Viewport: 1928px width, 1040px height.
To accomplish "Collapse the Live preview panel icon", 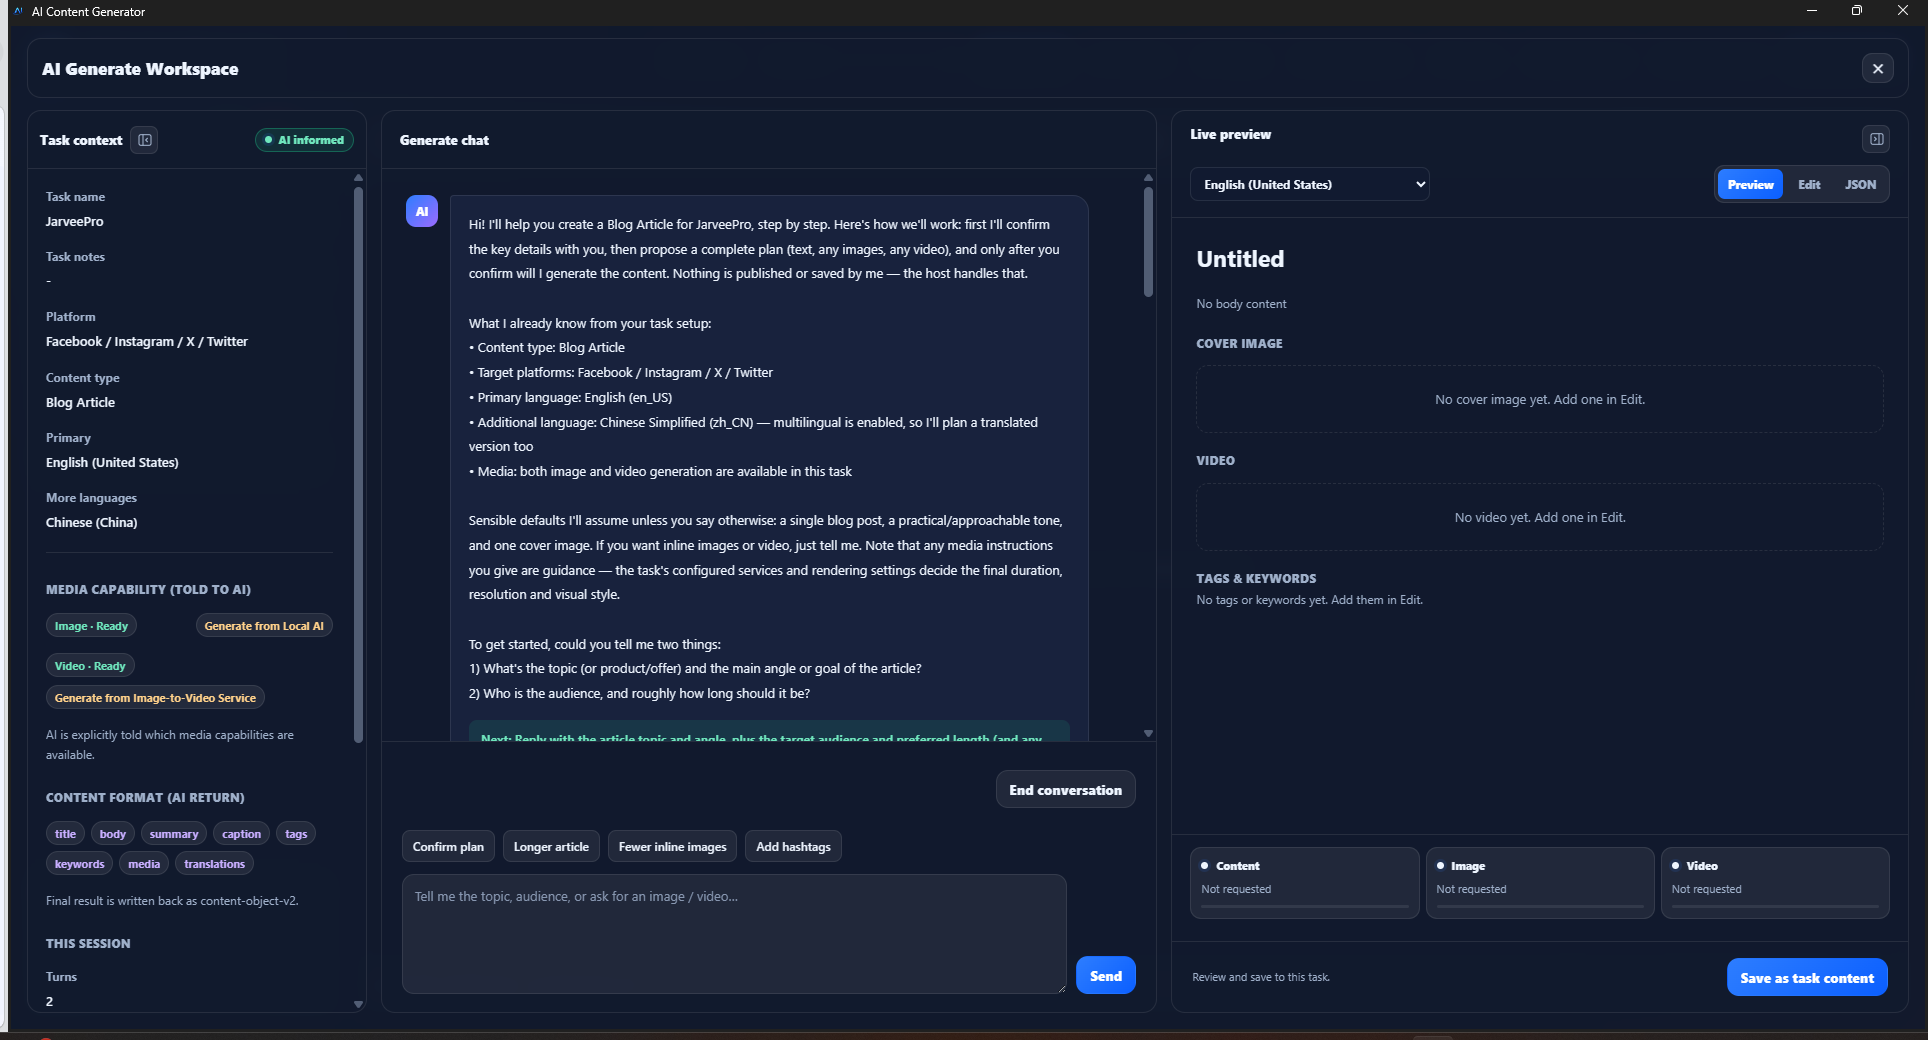I will point(1876,139).
